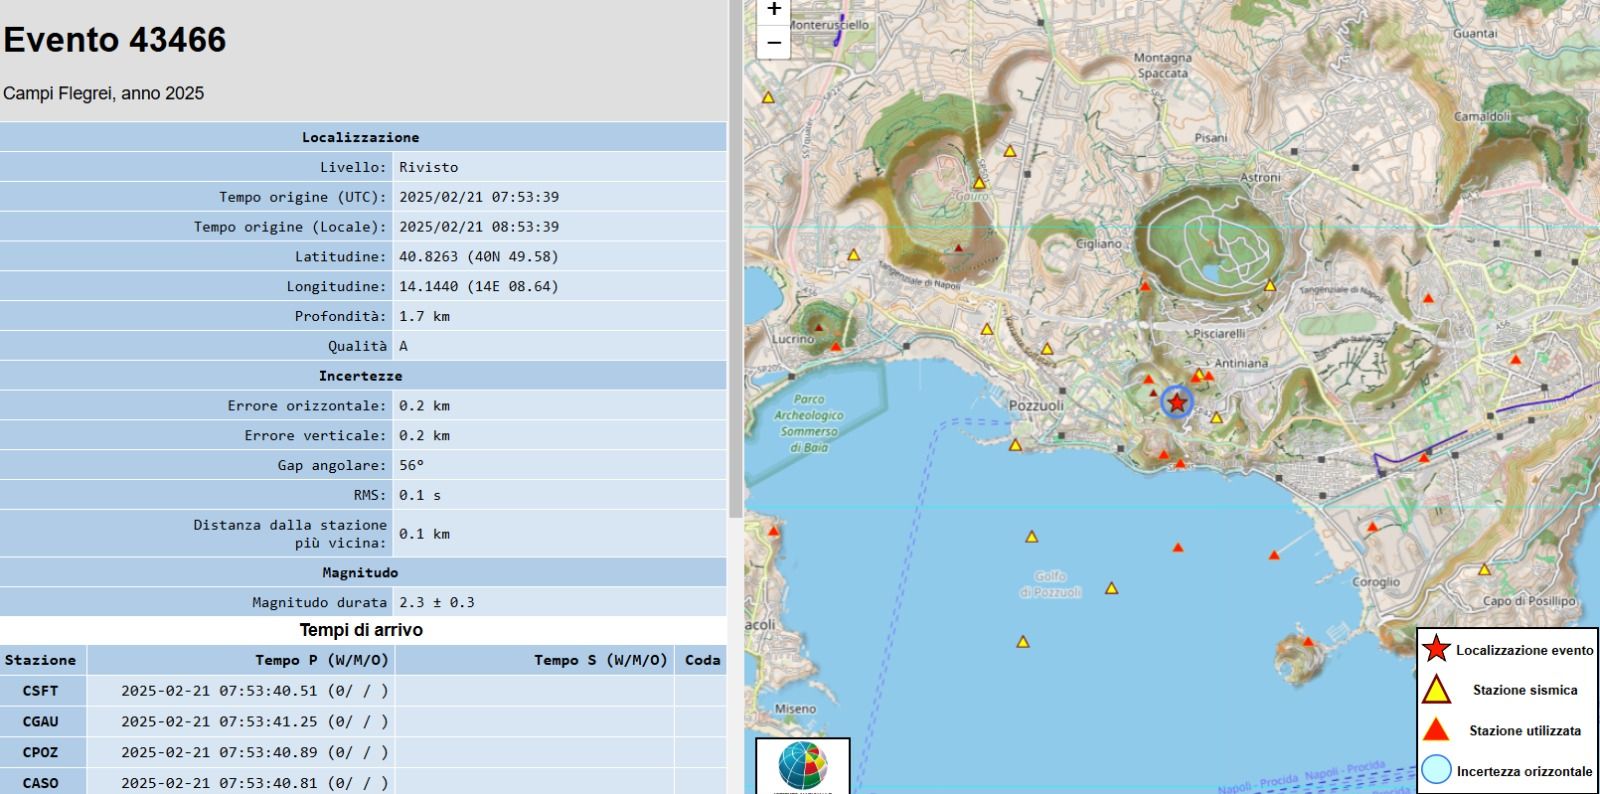
Task: Select the CGAU station name in table
Action: [x=40, y=722]
